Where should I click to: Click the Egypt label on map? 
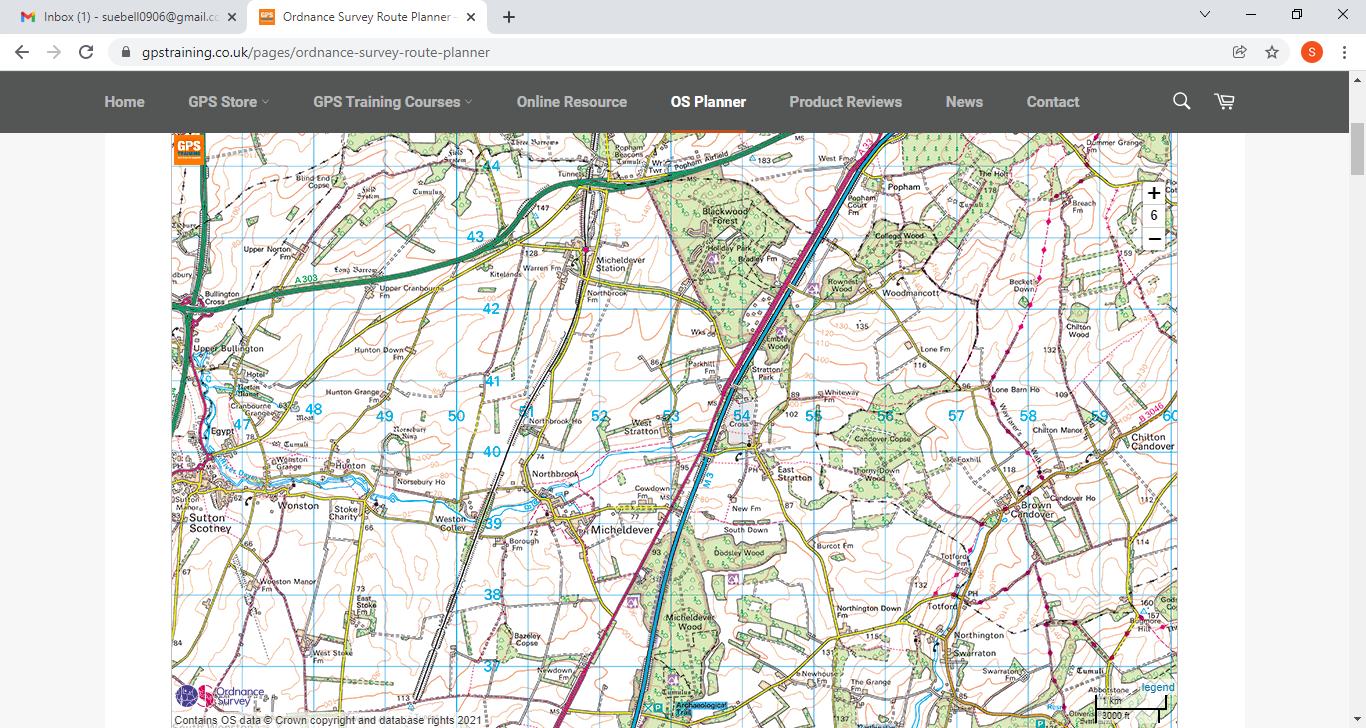(x=221, y=431)
